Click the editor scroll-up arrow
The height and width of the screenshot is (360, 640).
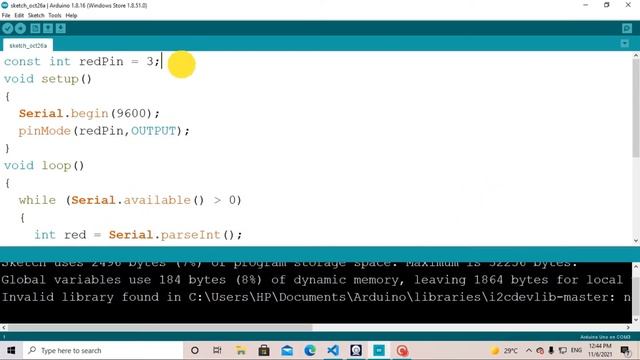click(636, 56)
